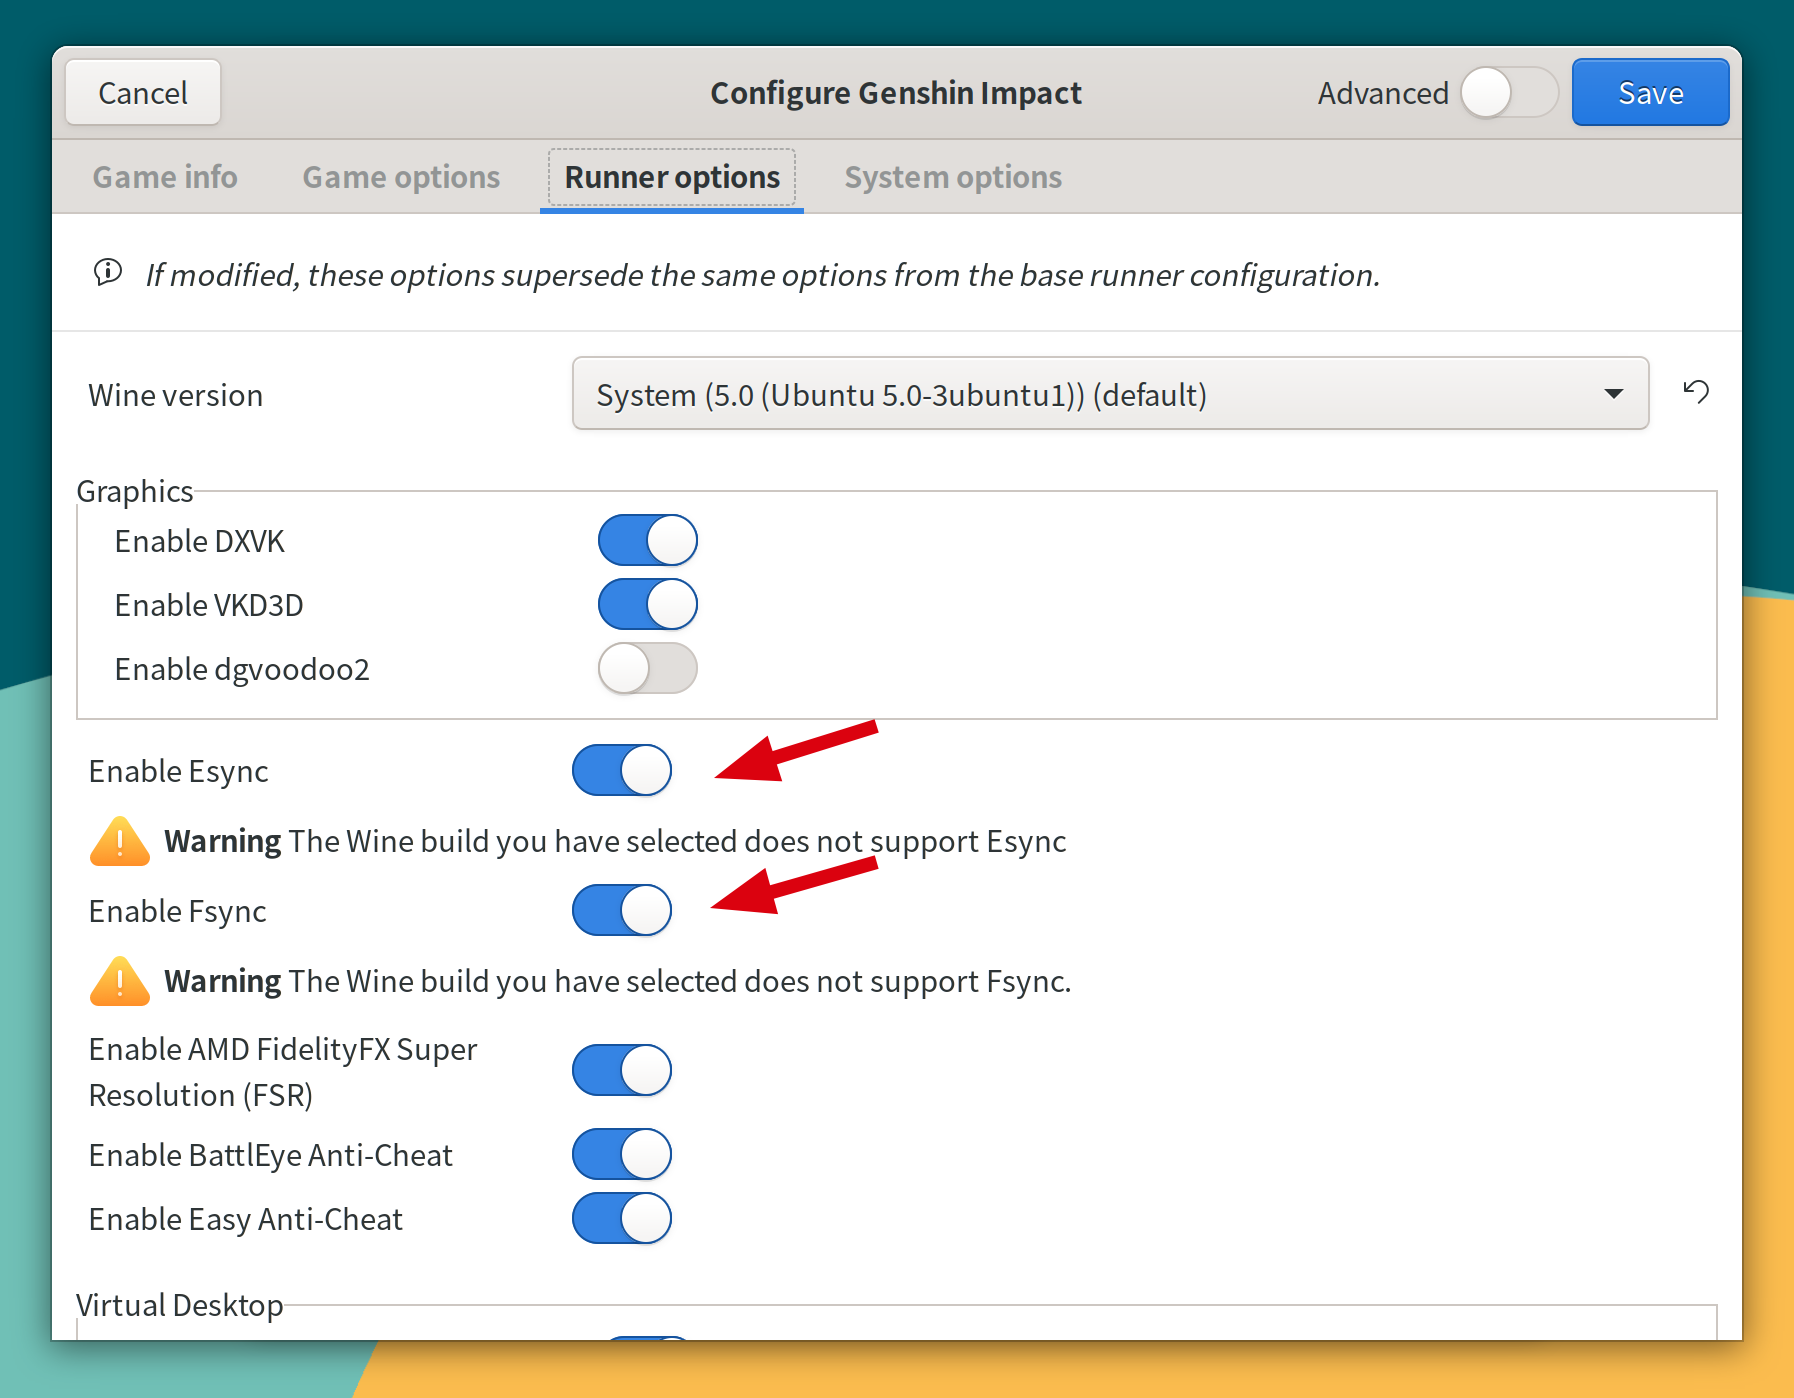This screenshot has height=1398, width=1794.
Task: Turn off the Enable VKD3D switch
Action: (x=648, y=604)
